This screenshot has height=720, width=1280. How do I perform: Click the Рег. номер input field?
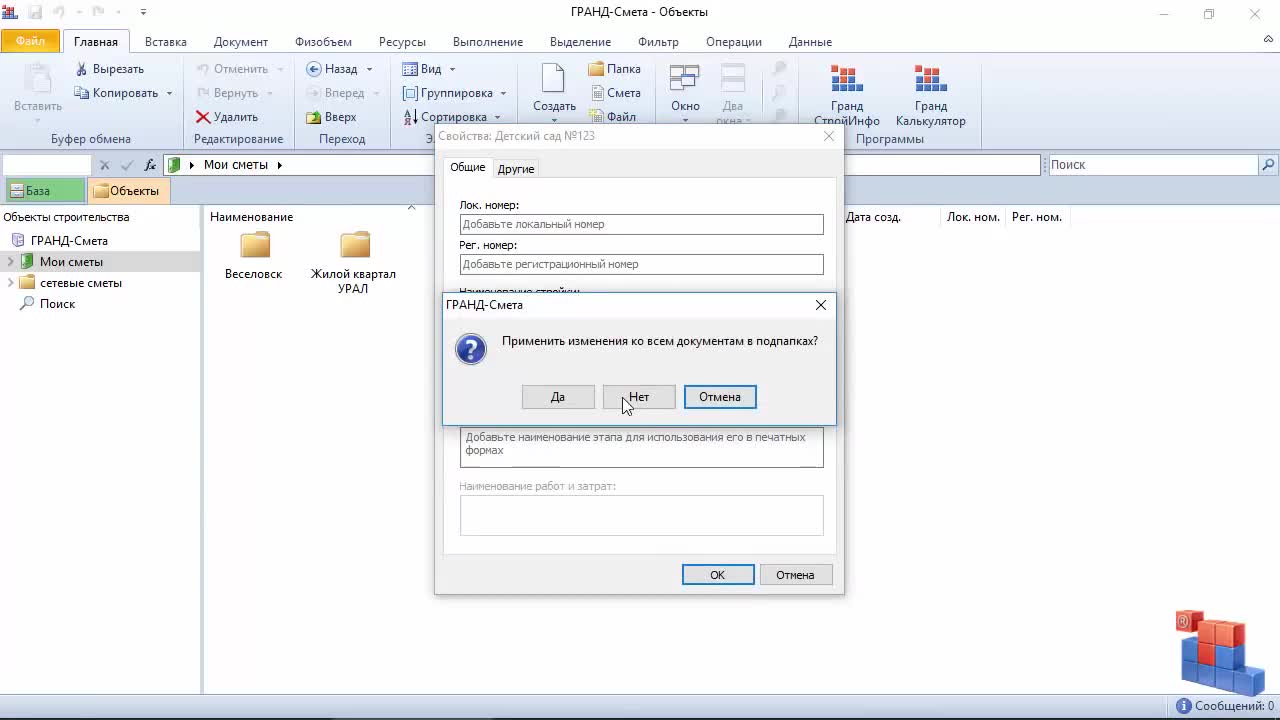click(x=642, y=264)
